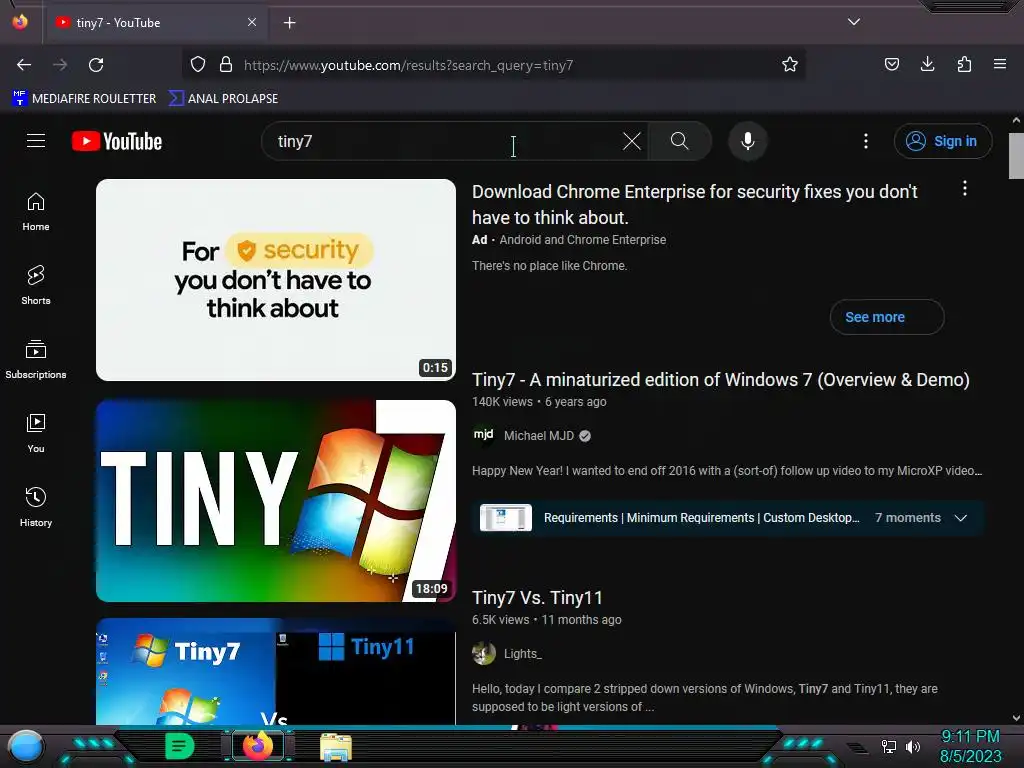The image size is (1024, 768).
Task: Open YouTube settings three-dot menu
Action: [x=866, y=141]
